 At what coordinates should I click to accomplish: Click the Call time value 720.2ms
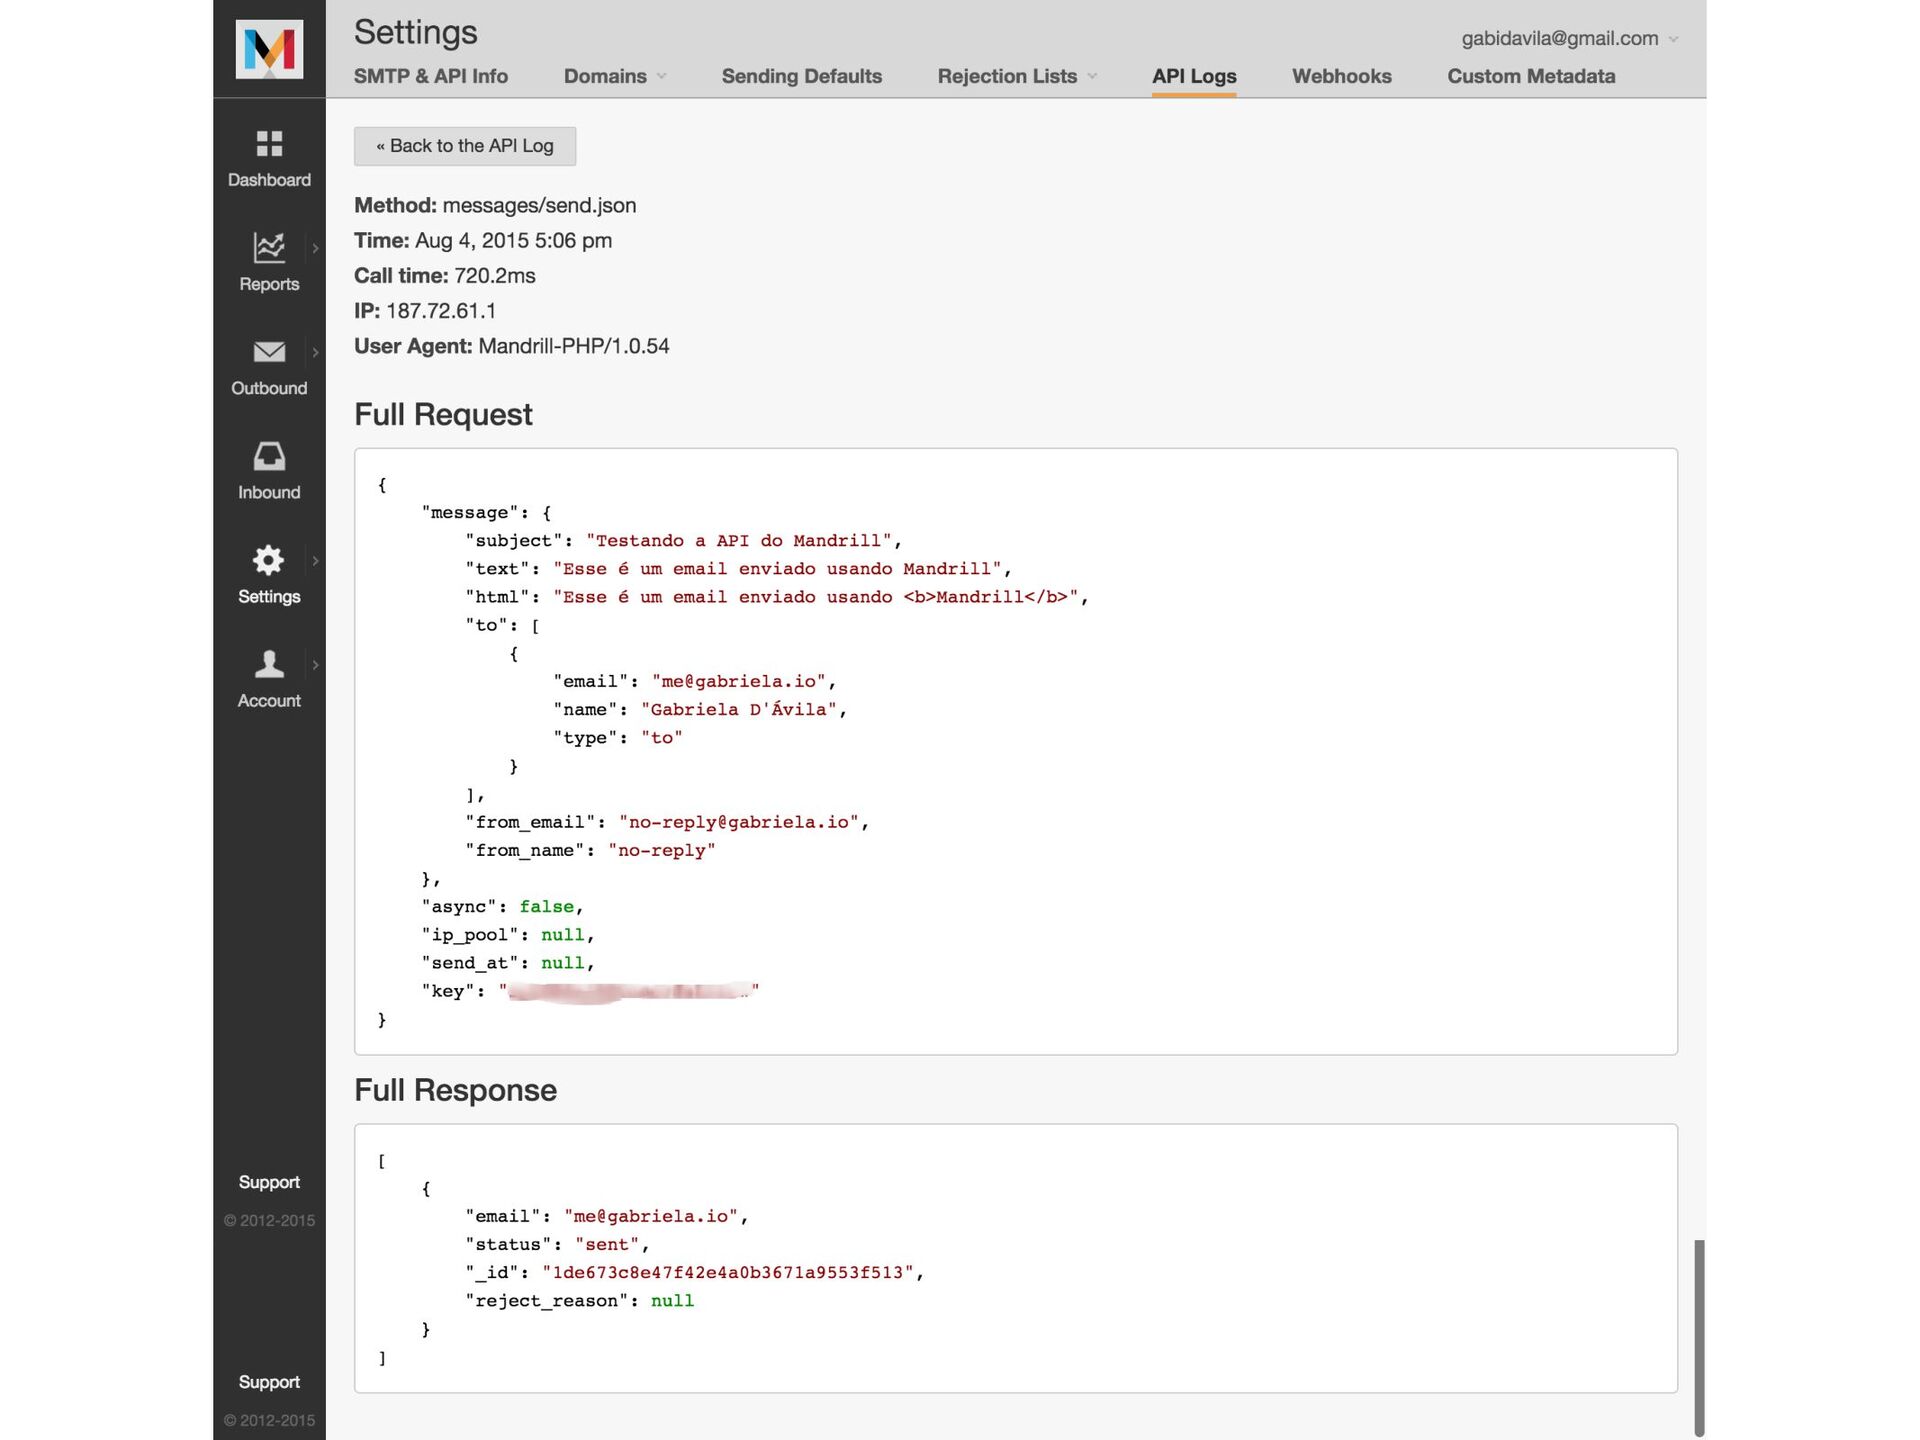pyautogui.click(x=495, y=276)
